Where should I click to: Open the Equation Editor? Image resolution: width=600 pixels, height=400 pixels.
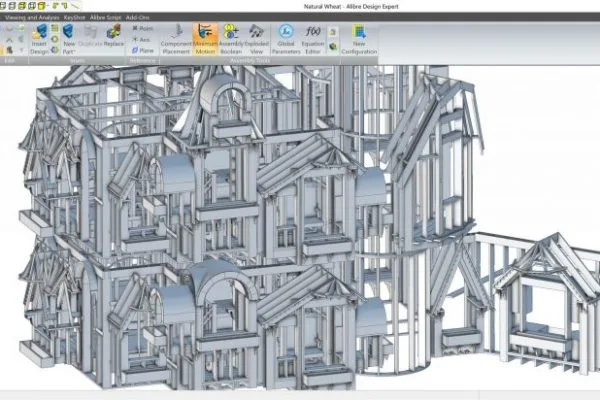pyautogui.click(x=313, y=39)
